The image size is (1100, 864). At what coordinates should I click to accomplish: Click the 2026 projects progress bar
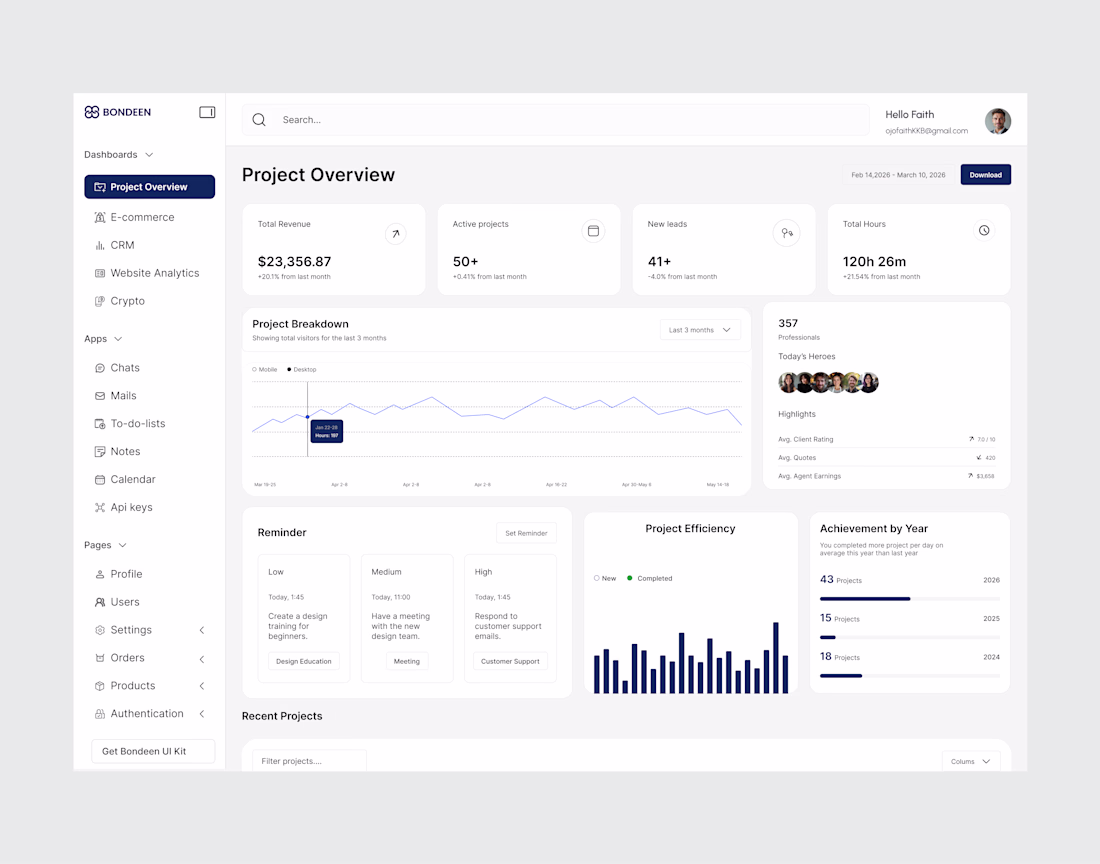click(910, 599)
